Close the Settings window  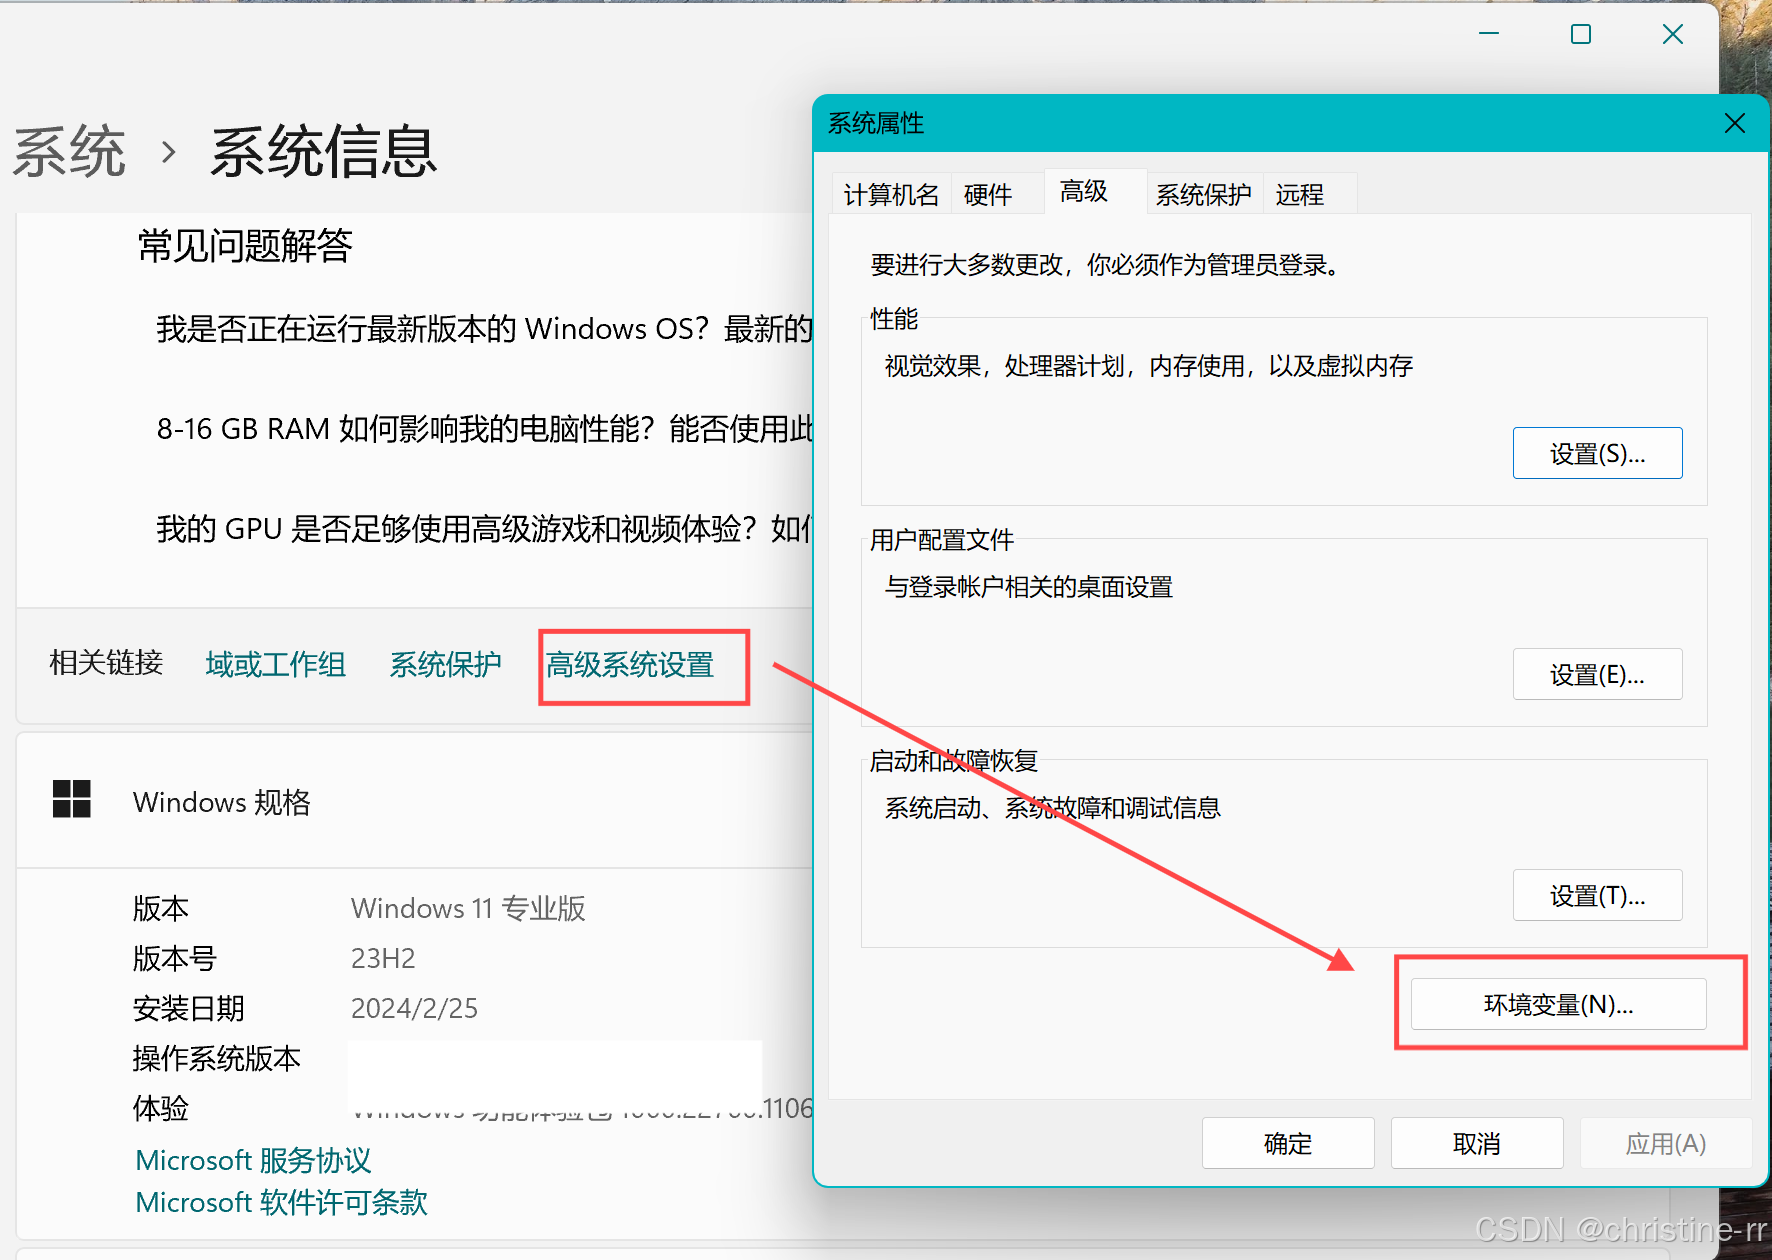click(1673, 34)
